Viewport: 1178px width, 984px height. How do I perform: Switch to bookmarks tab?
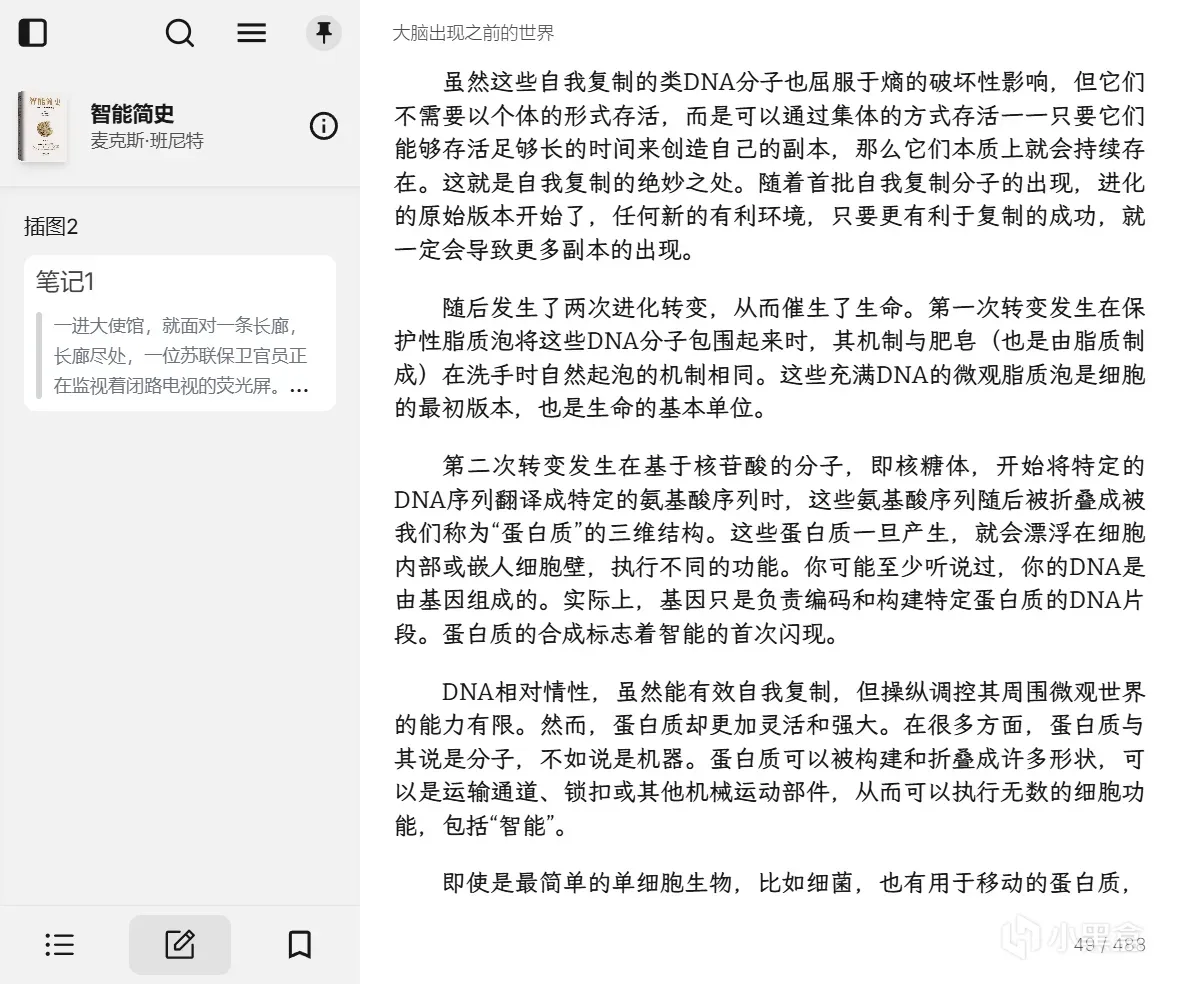[x=300, y=944]
